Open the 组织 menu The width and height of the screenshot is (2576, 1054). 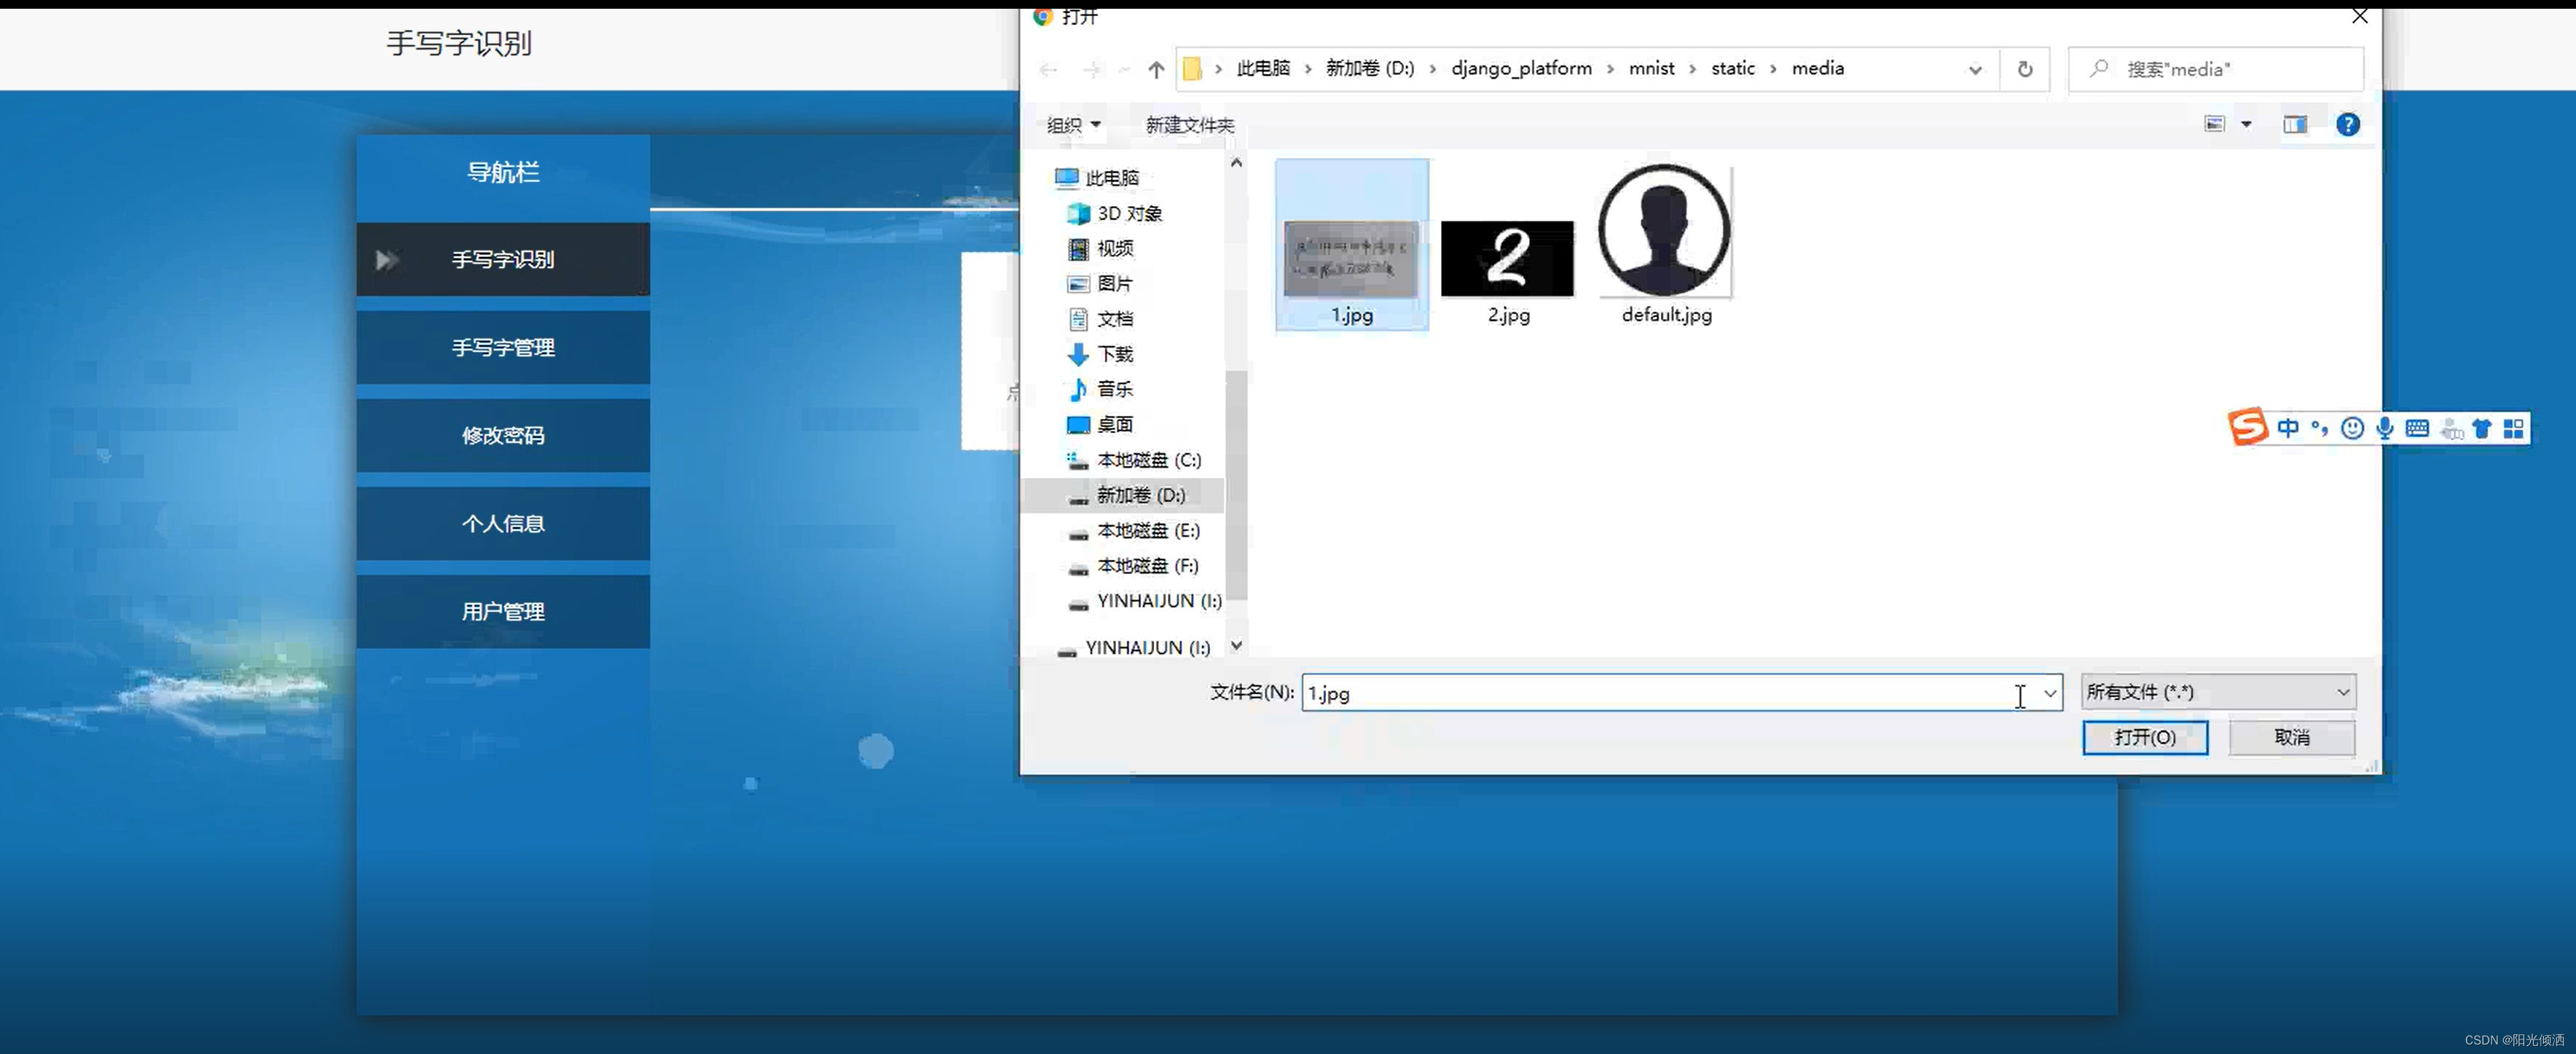click(1073, 125)
